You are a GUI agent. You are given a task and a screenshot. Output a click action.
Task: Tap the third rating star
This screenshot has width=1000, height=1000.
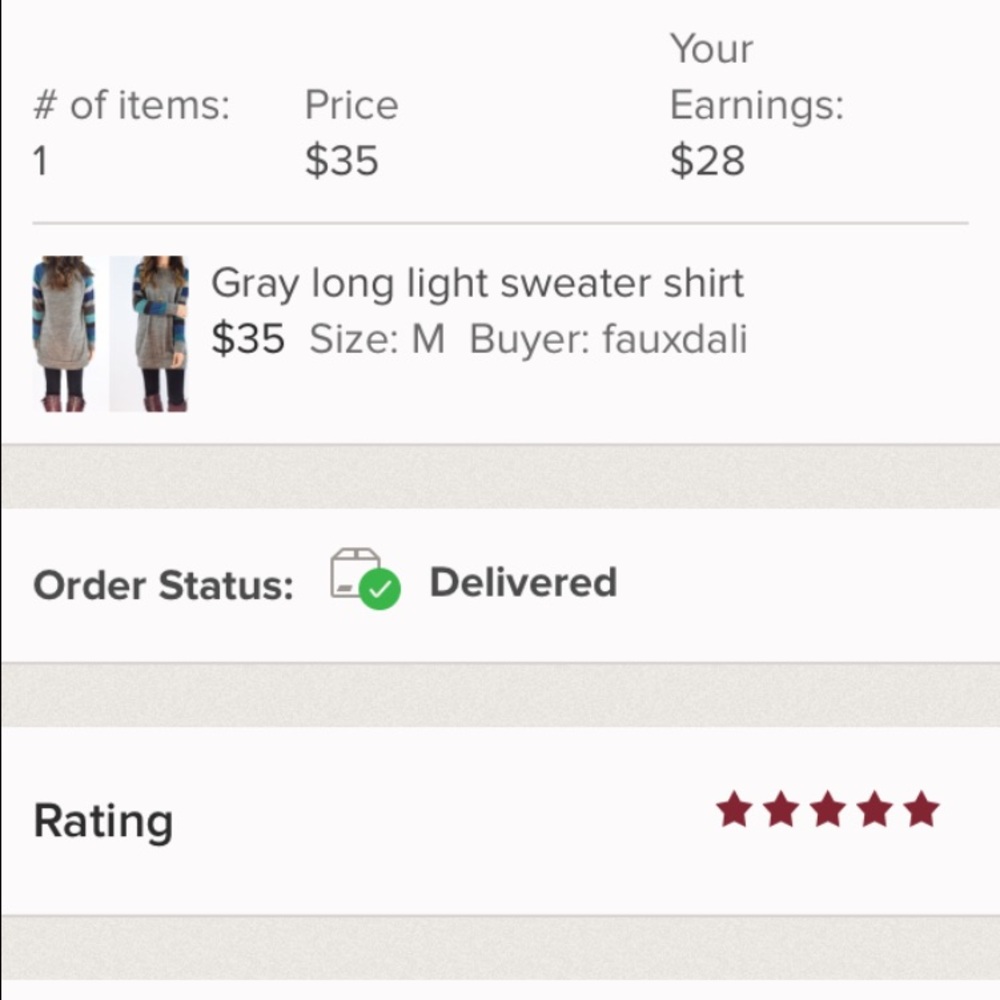pos(828,810)
